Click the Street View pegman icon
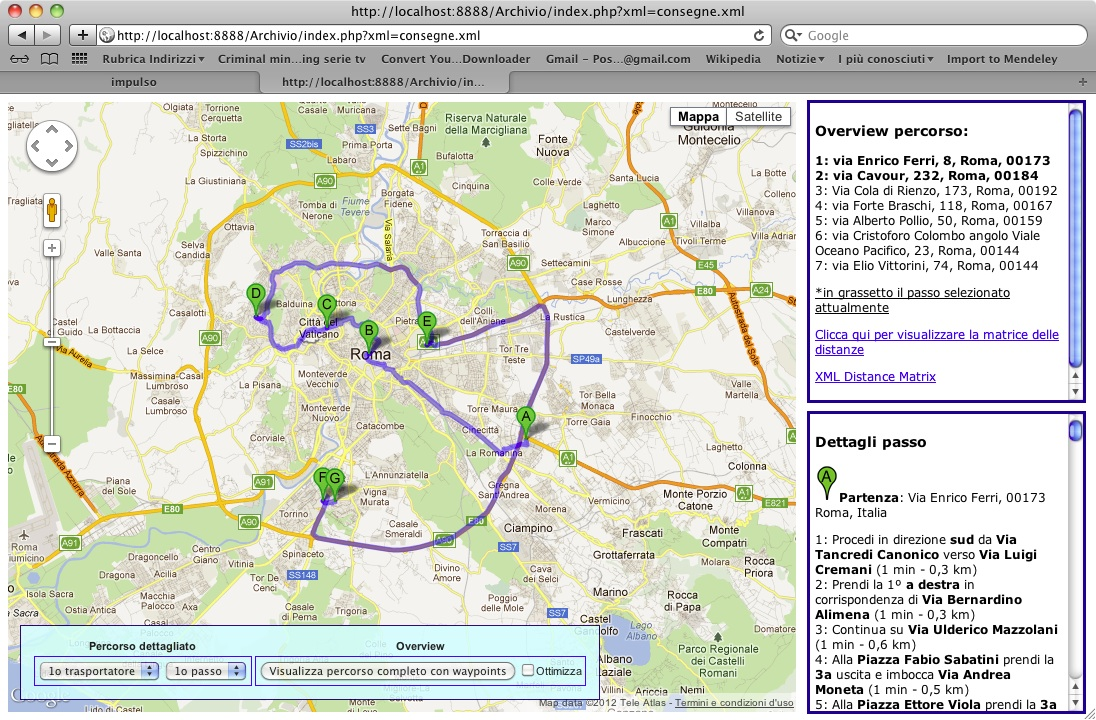 coord(52,210)
